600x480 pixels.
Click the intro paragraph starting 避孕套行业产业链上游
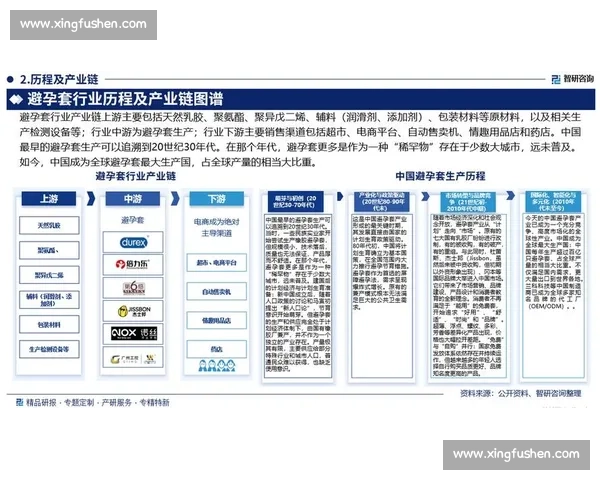tap(300, 139)
